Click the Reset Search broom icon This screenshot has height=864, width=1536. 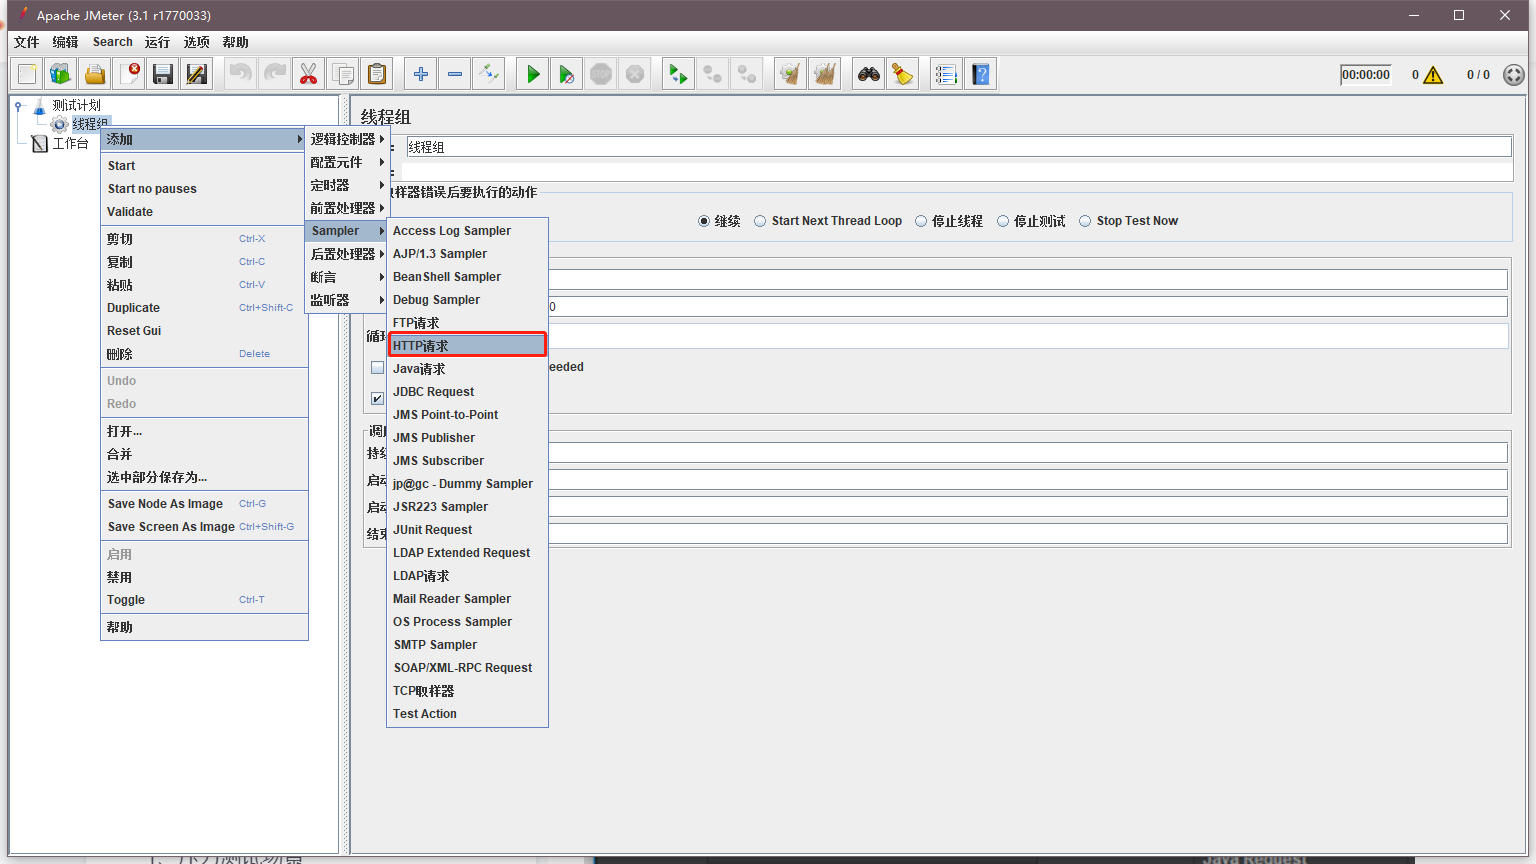point(902,74)
